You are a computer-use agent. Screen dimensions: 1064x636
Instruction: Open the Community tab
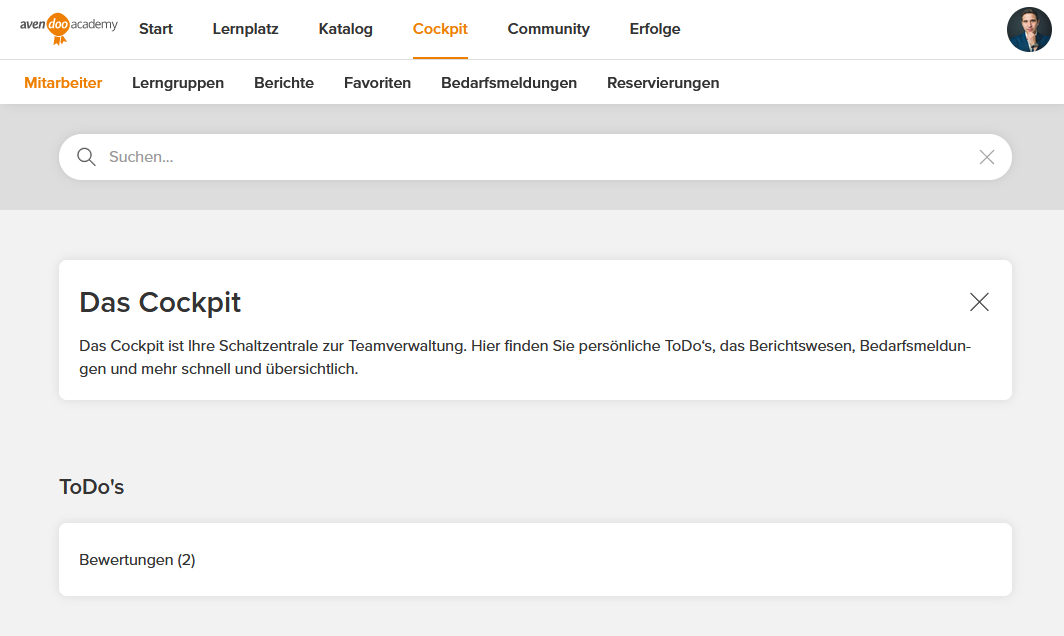548,29
